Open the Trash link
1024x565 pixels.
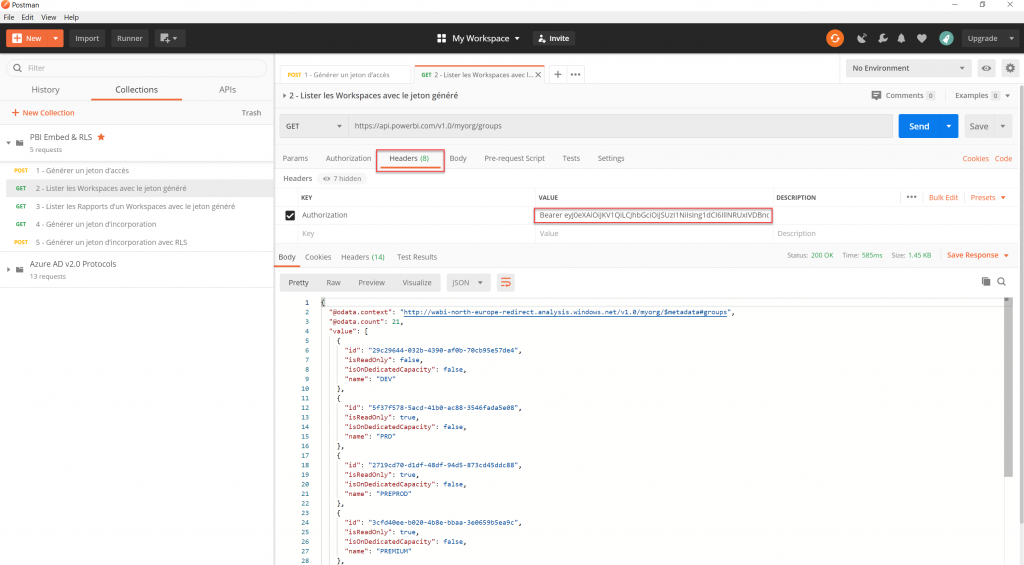click(251, 113)
